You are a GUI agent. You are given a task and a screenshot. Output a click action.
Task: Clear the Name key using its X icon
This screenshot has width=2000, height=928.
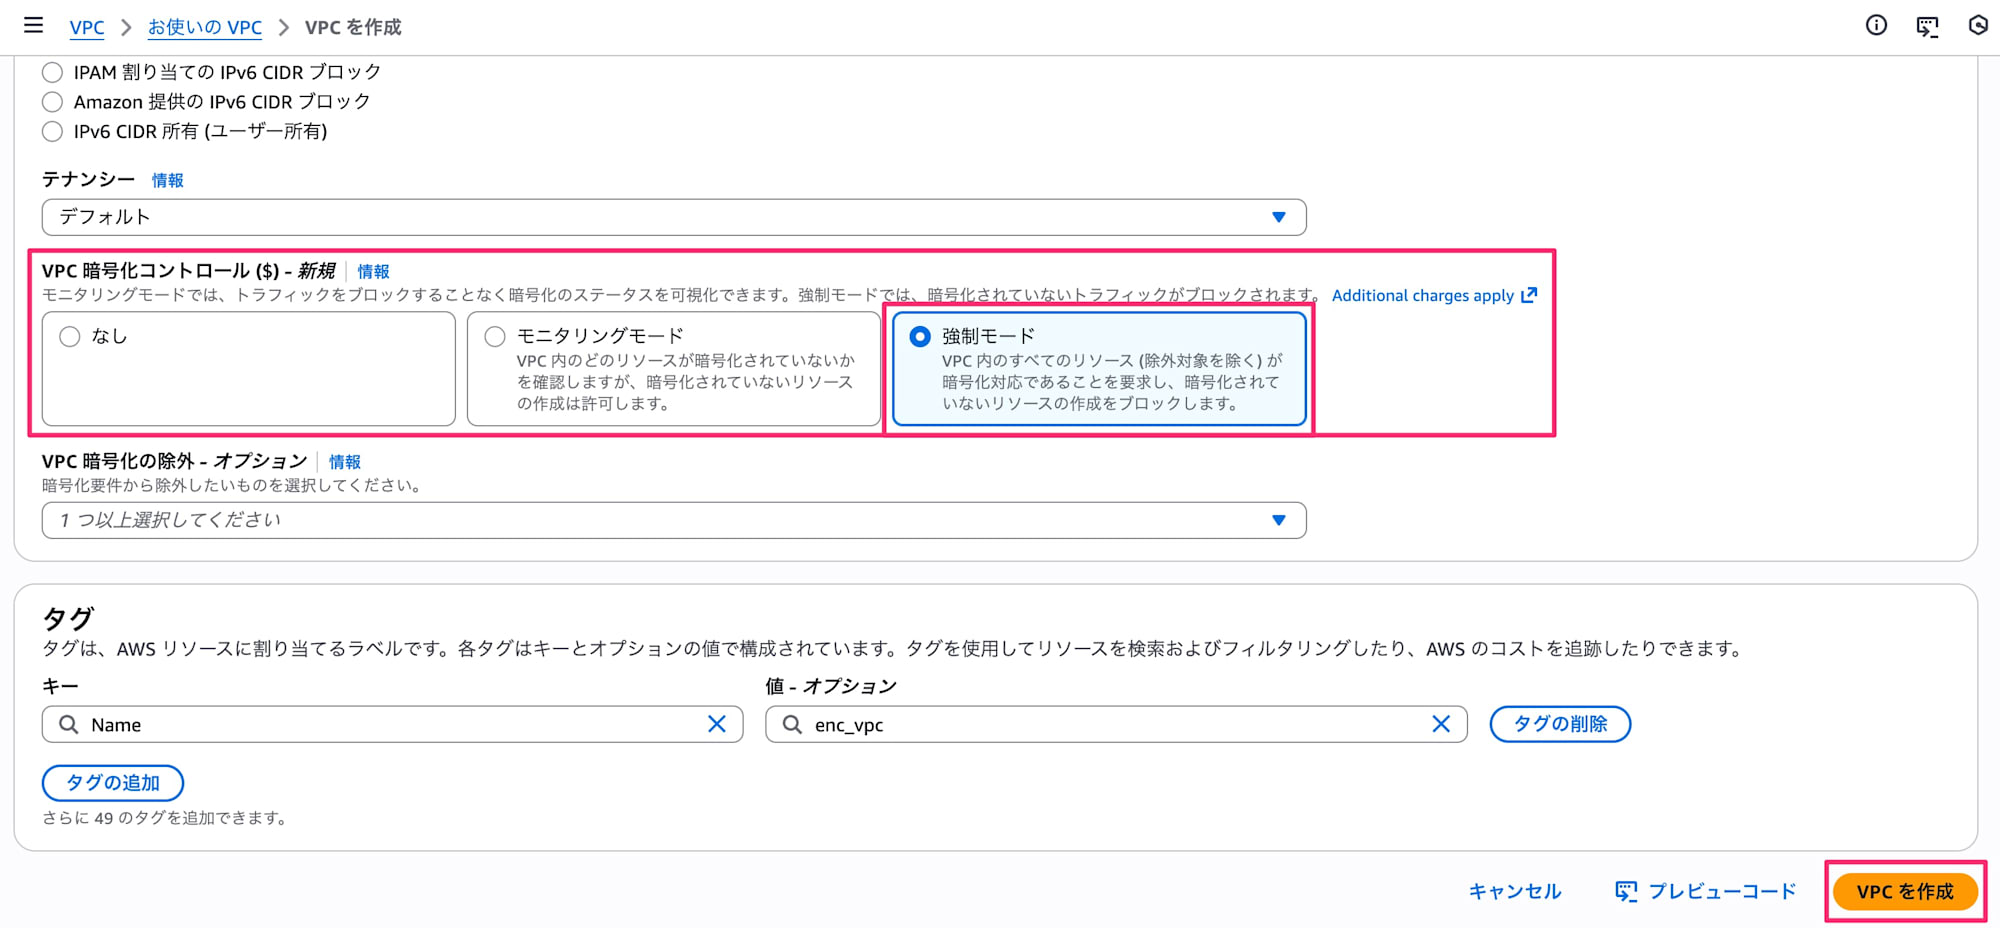click(x=716, y=723)
